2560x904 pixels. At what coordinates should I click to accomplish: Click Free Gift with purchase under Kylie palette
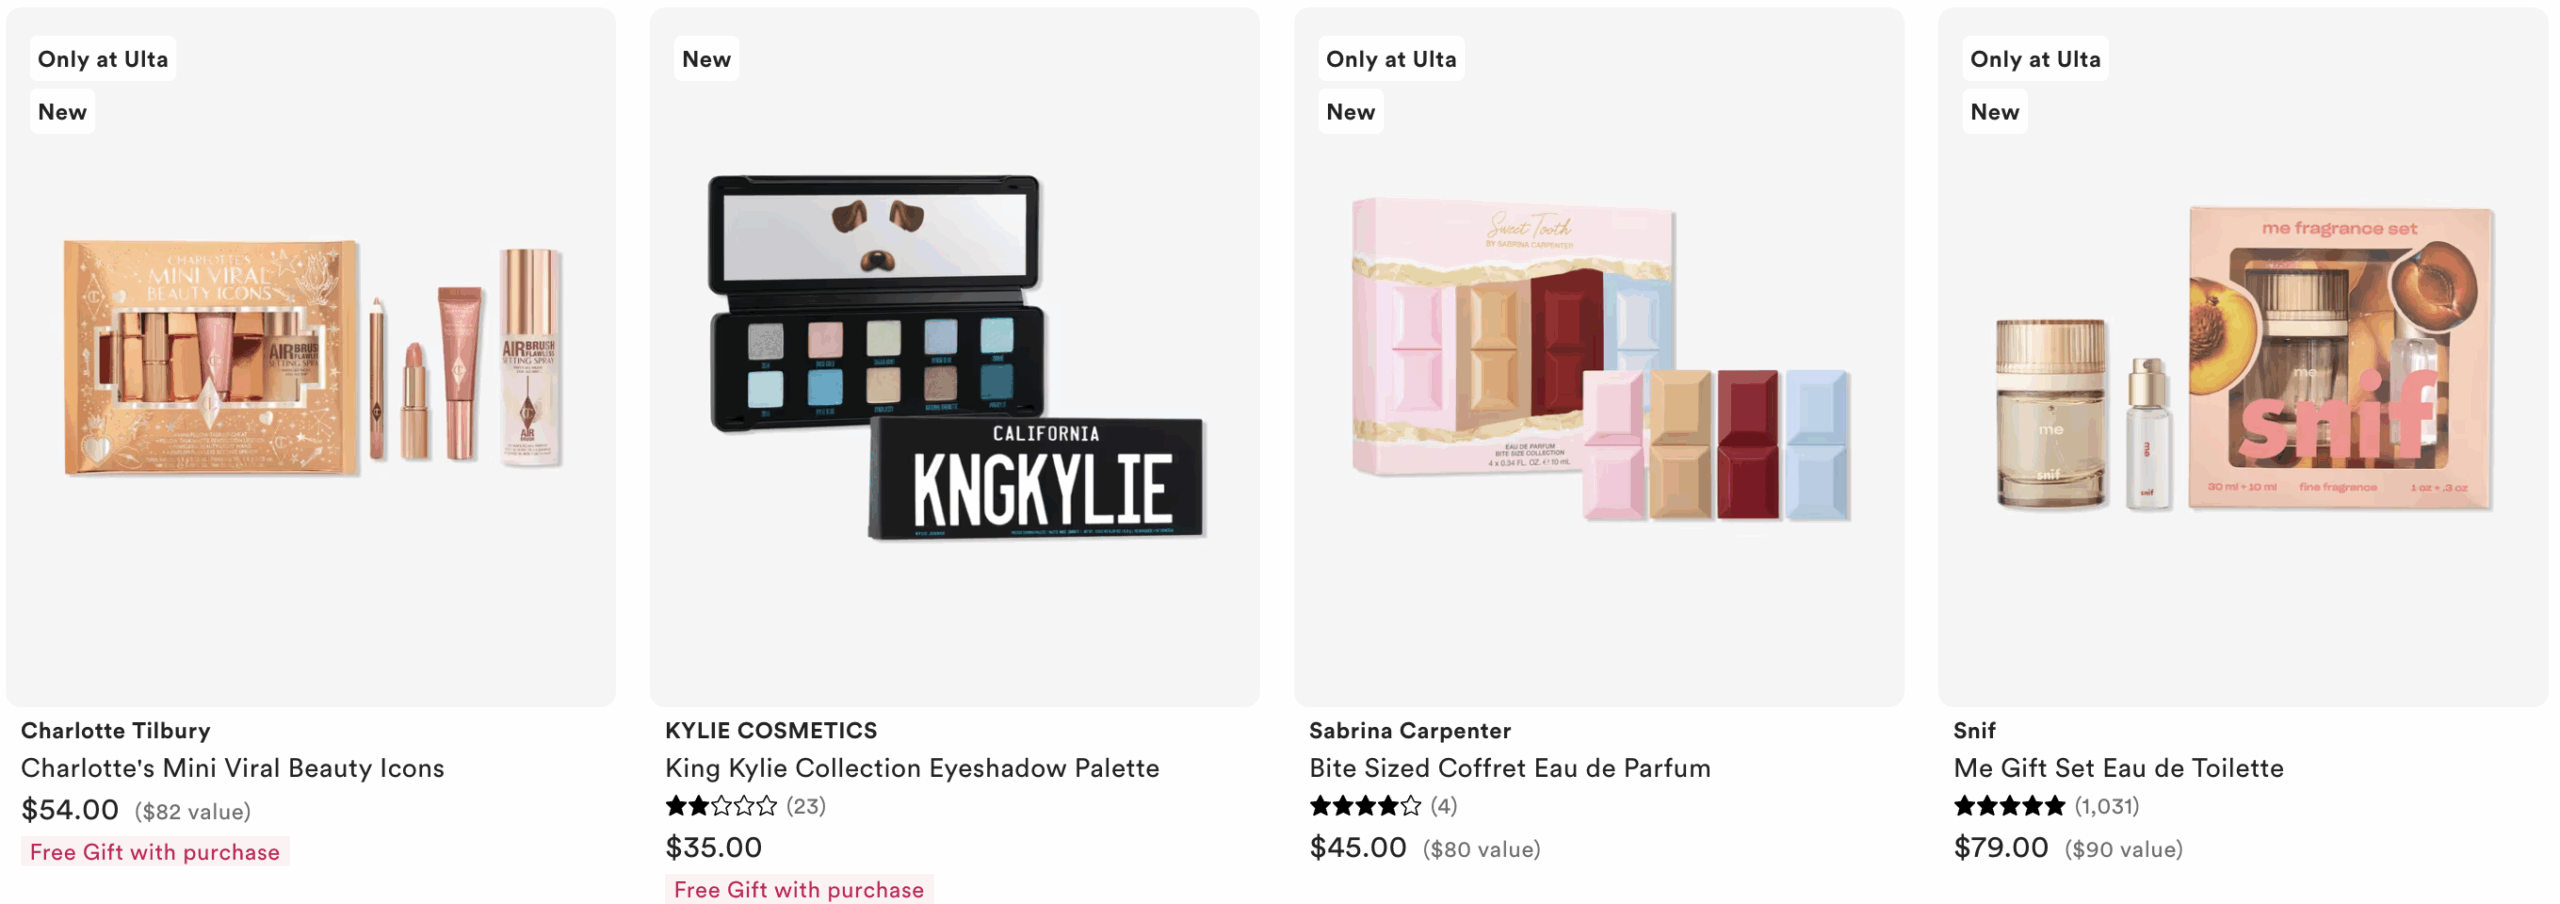tap(799, 890)
